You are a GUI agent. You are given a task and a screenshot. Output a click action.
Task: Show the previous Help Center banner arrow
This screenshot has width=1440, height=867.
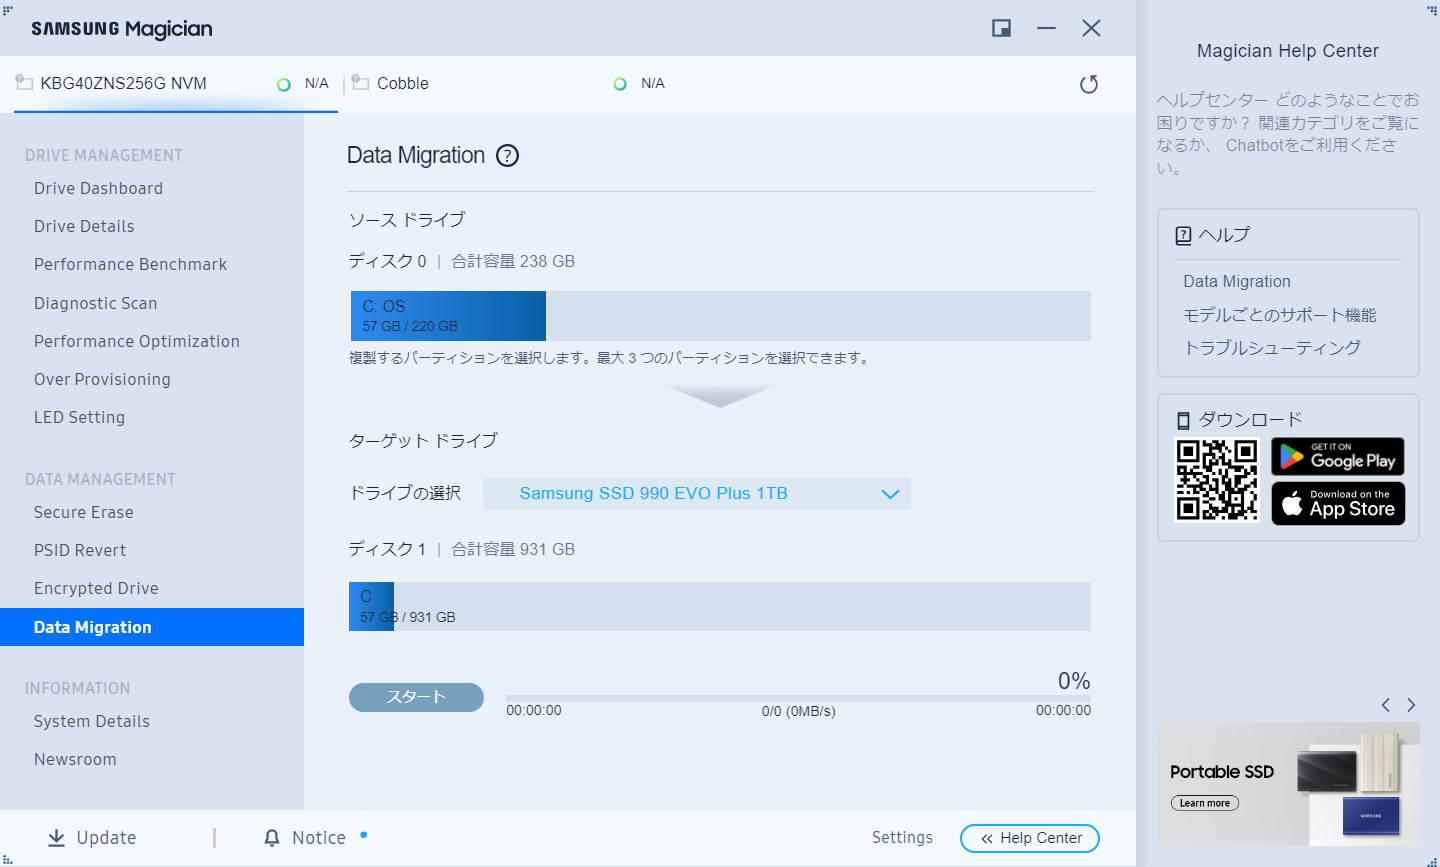point(1386,705)
